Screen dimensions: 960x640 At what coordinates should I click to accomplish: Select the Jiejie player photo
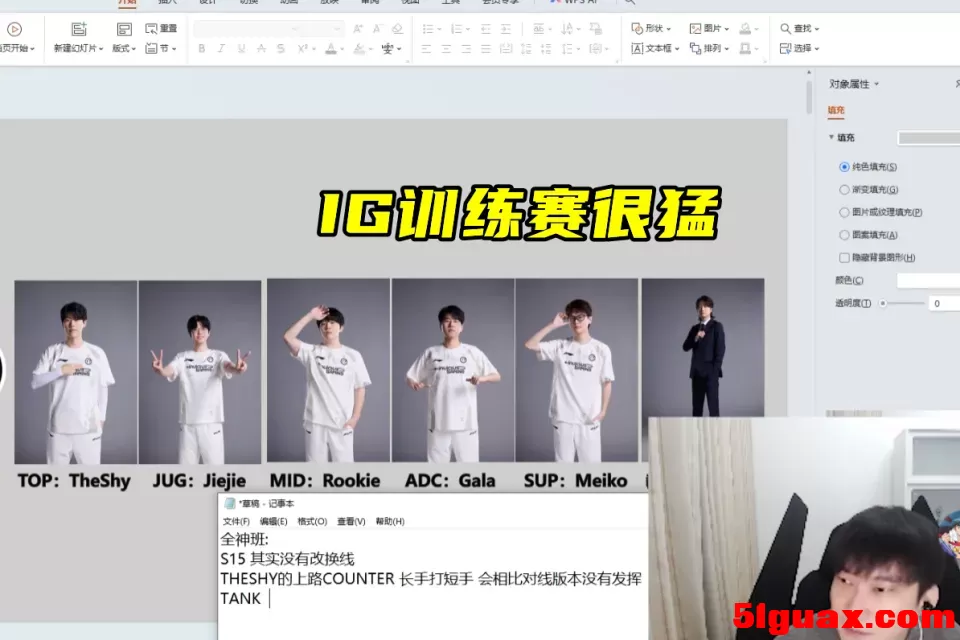(200, 372)
